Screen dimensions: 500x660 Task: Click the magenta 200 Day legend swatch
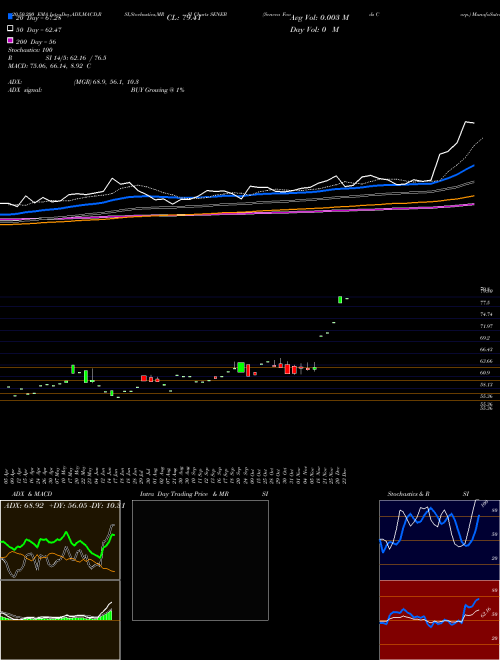(x=10, y=41)
